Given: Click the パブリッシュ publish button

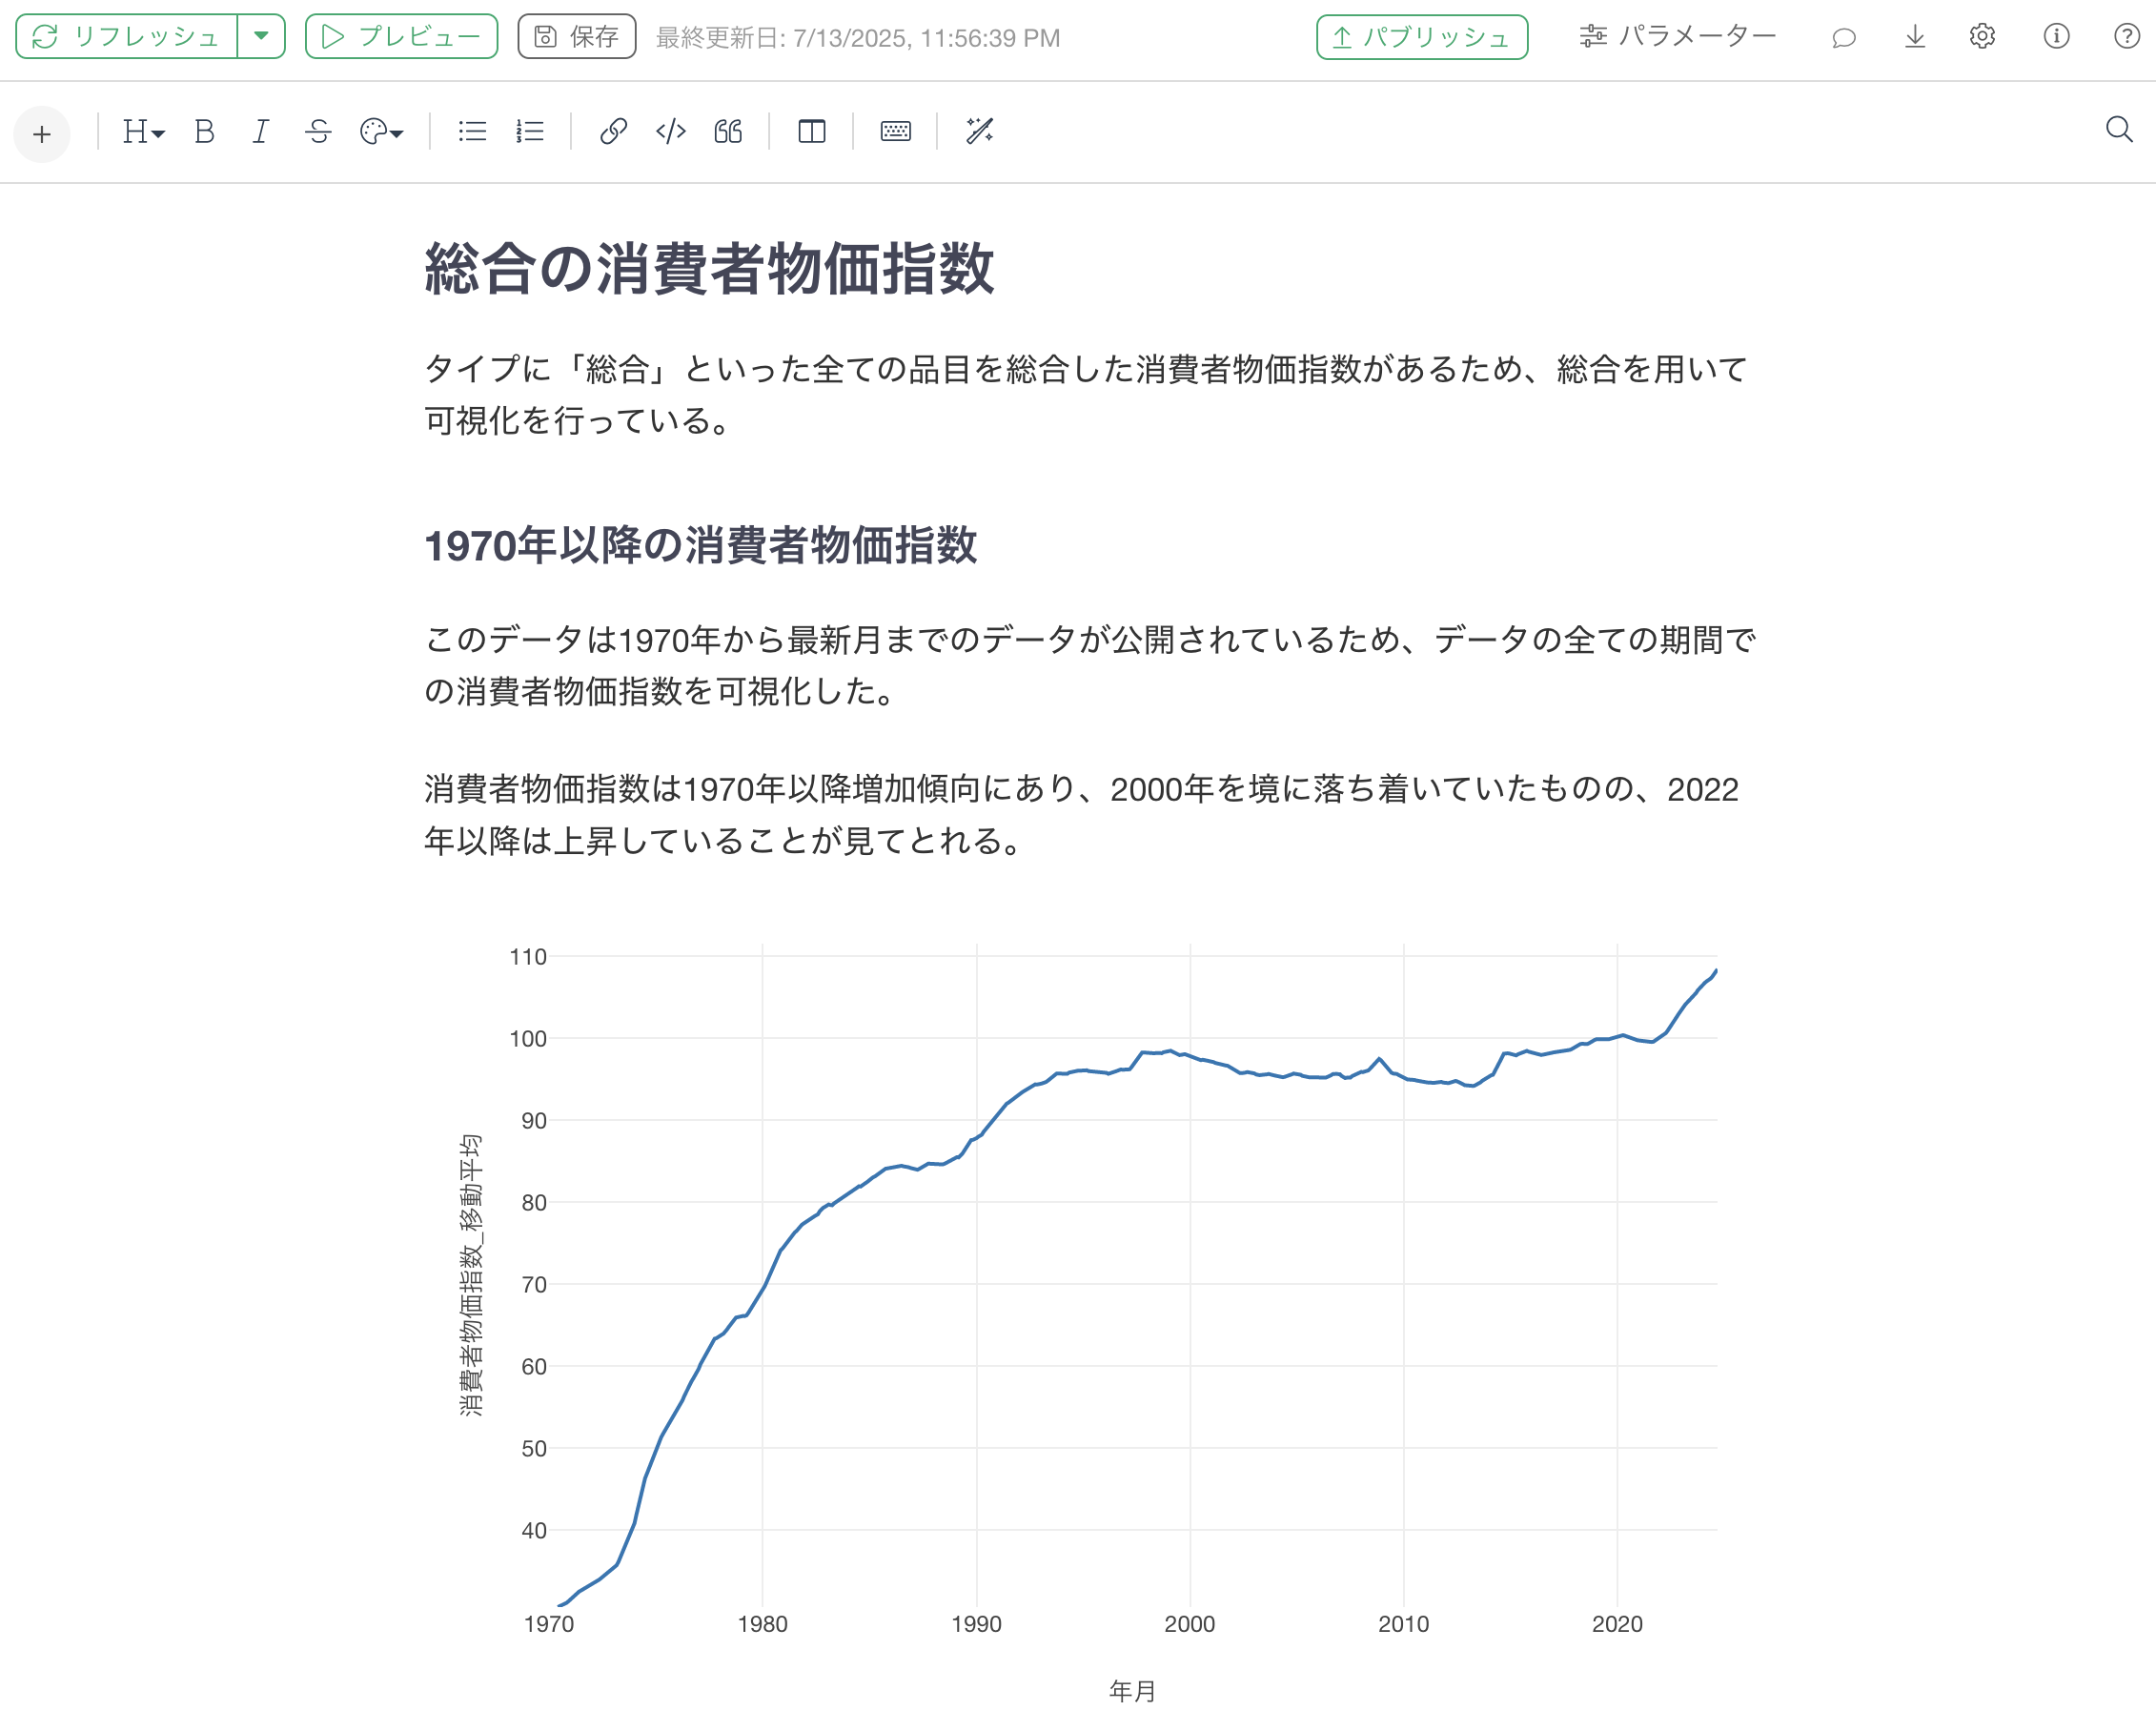Looking at the screenshot, I should tap(1422, 37).
